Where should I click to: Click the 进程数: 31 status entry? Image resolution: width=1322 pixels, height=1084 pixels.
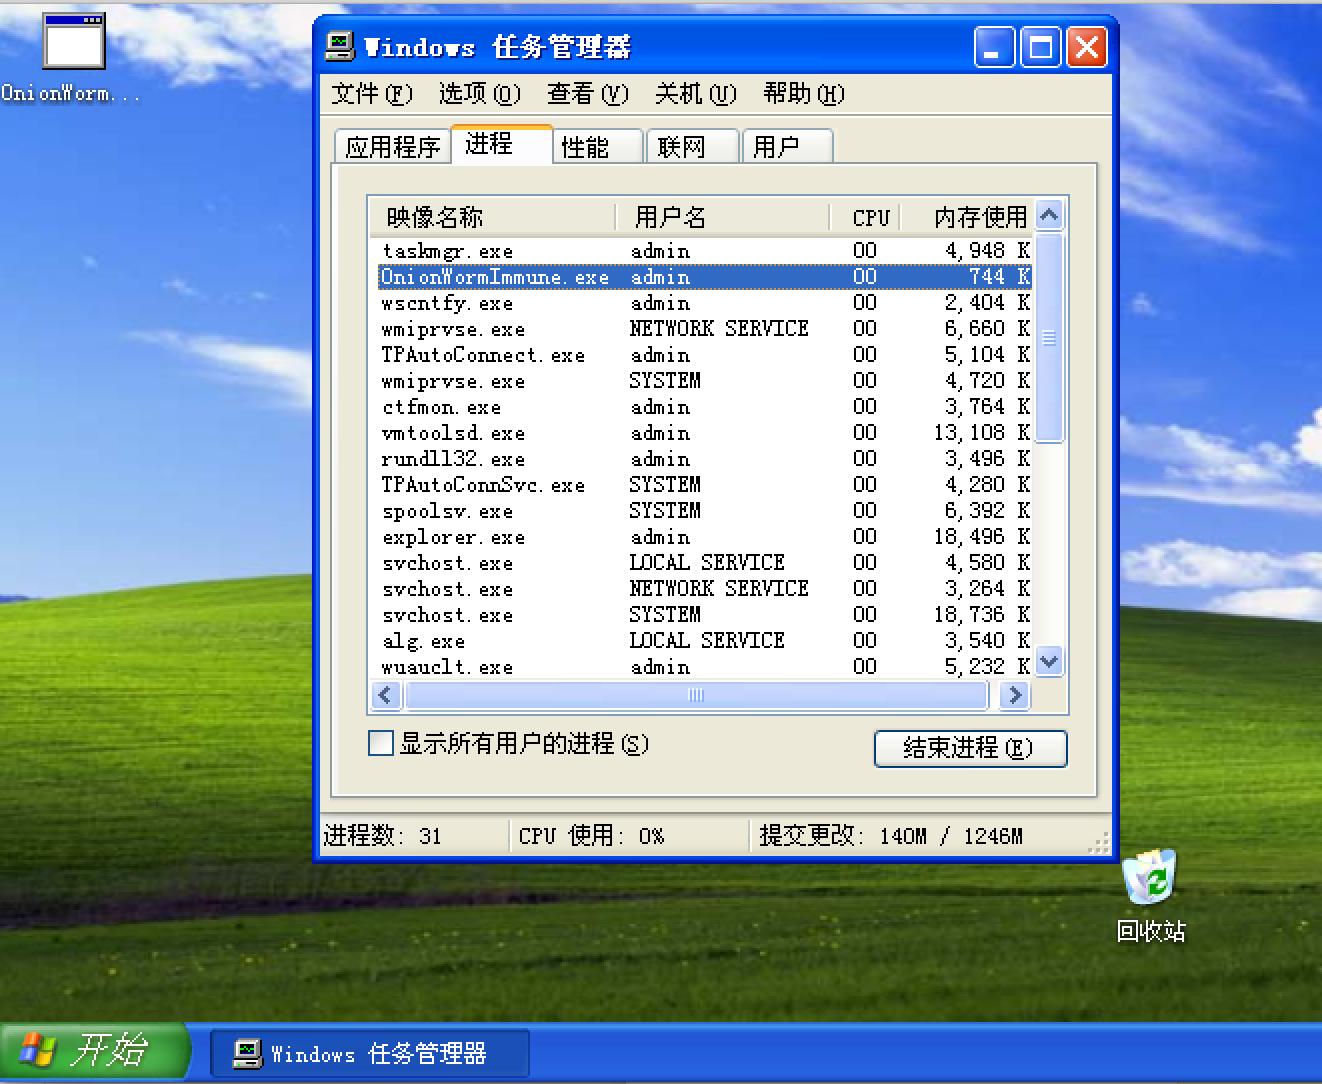point(383,836)
